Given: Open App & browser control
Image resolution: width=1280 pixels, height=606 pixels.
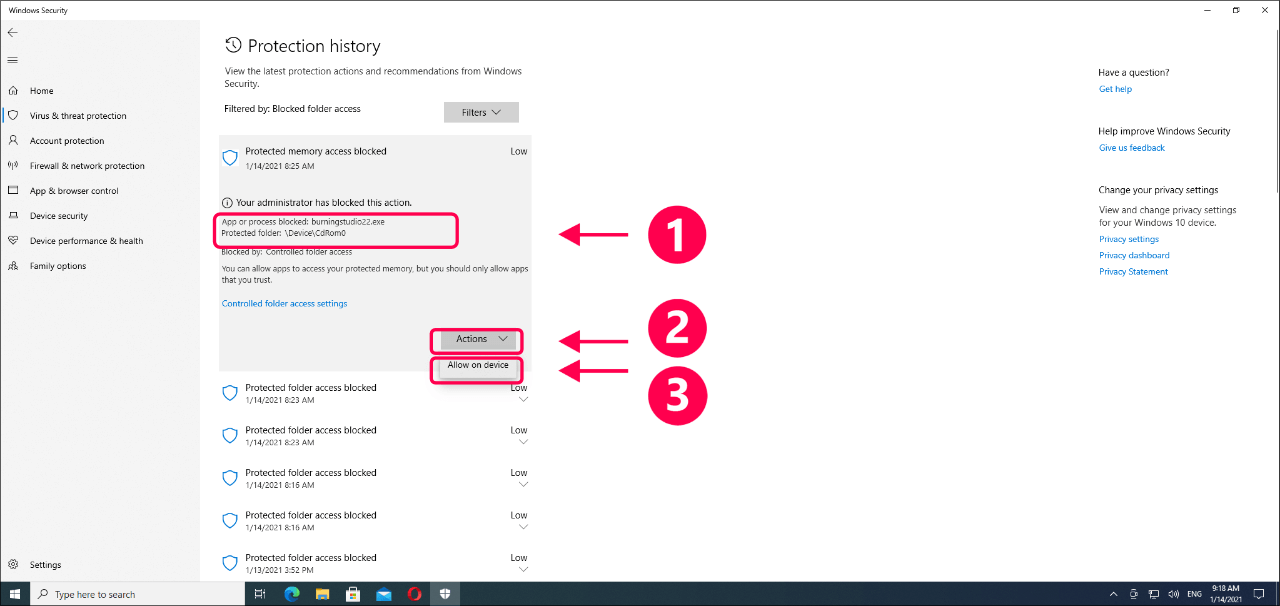Looking at the screenshot, I should pyautogui.click(x=74, y=191).
